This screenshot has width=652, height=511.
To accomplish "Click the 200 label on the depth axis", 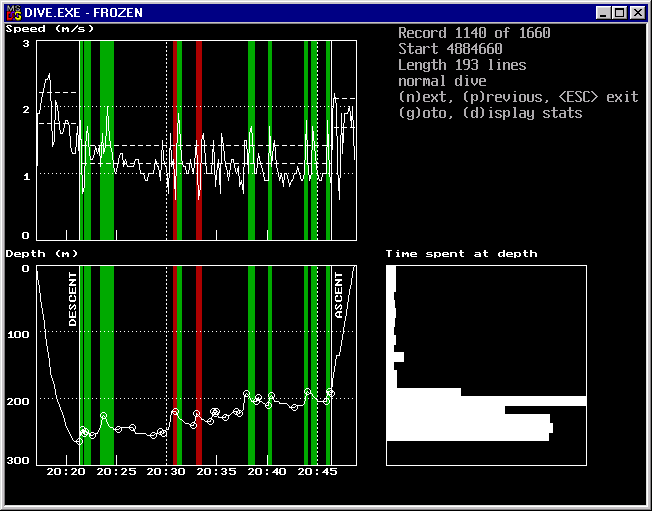I will (x=18, y=402).
